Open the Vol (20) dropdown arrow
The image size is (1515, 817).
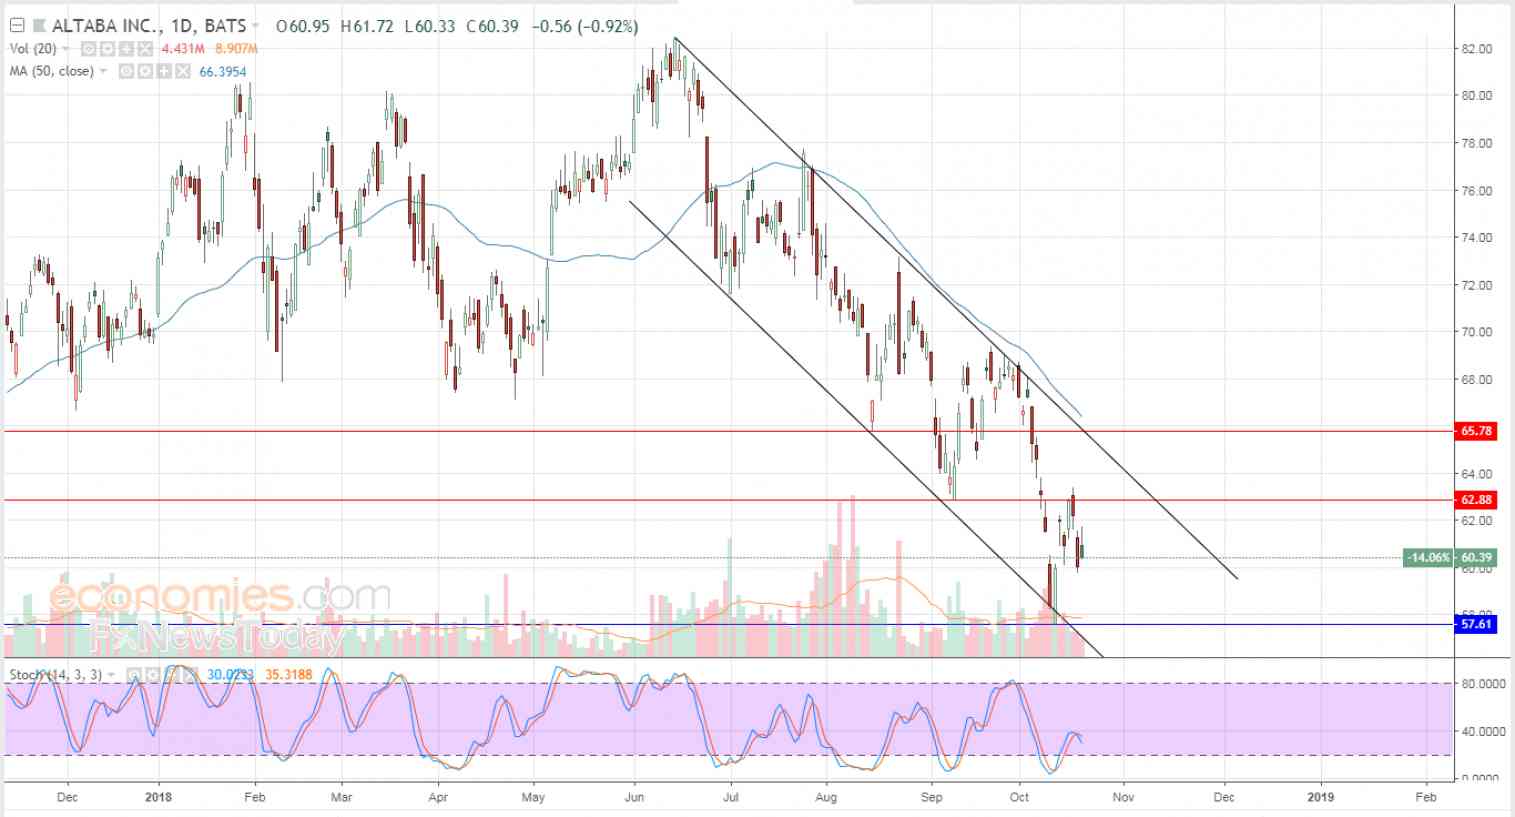coord(67,49)
